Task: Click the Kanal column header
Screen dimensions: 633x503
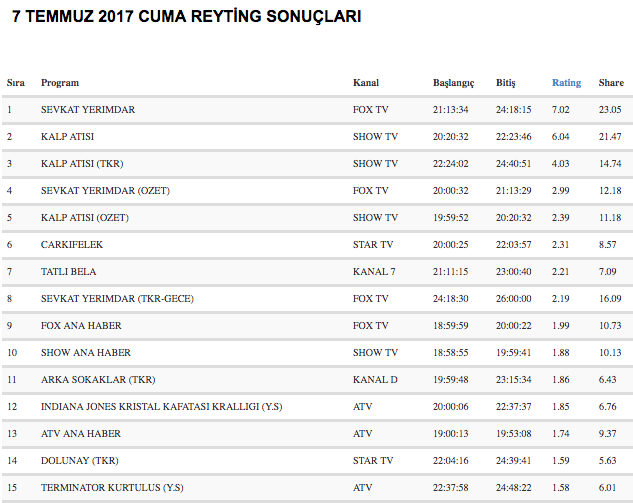Action: coord(366,83)
